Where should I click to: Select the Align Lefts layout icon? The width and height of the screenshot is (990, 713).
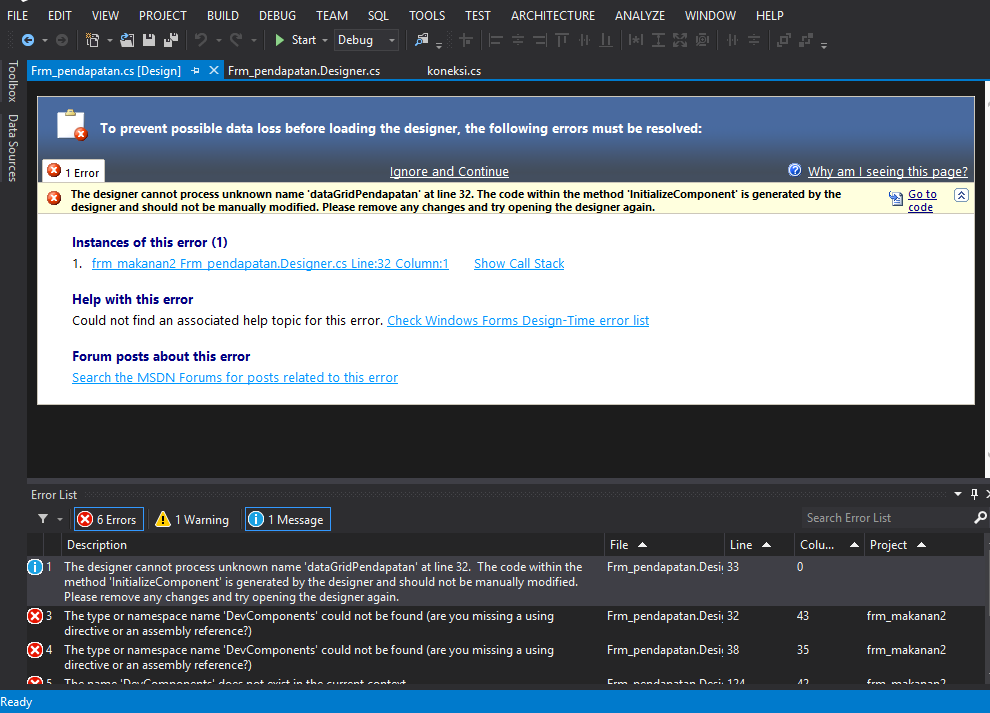tap(495, 40)
